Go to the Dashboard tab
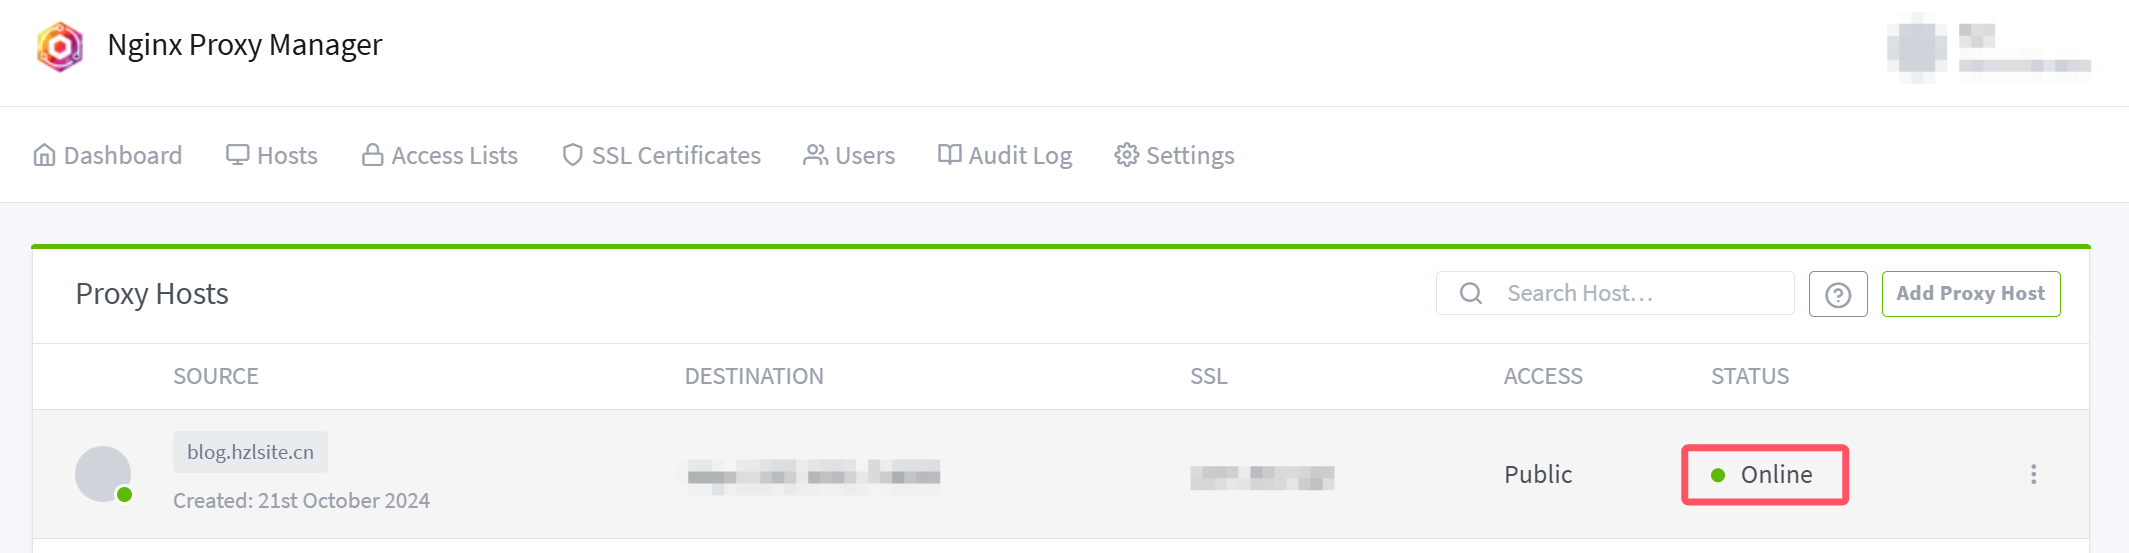 click(108, 155)
